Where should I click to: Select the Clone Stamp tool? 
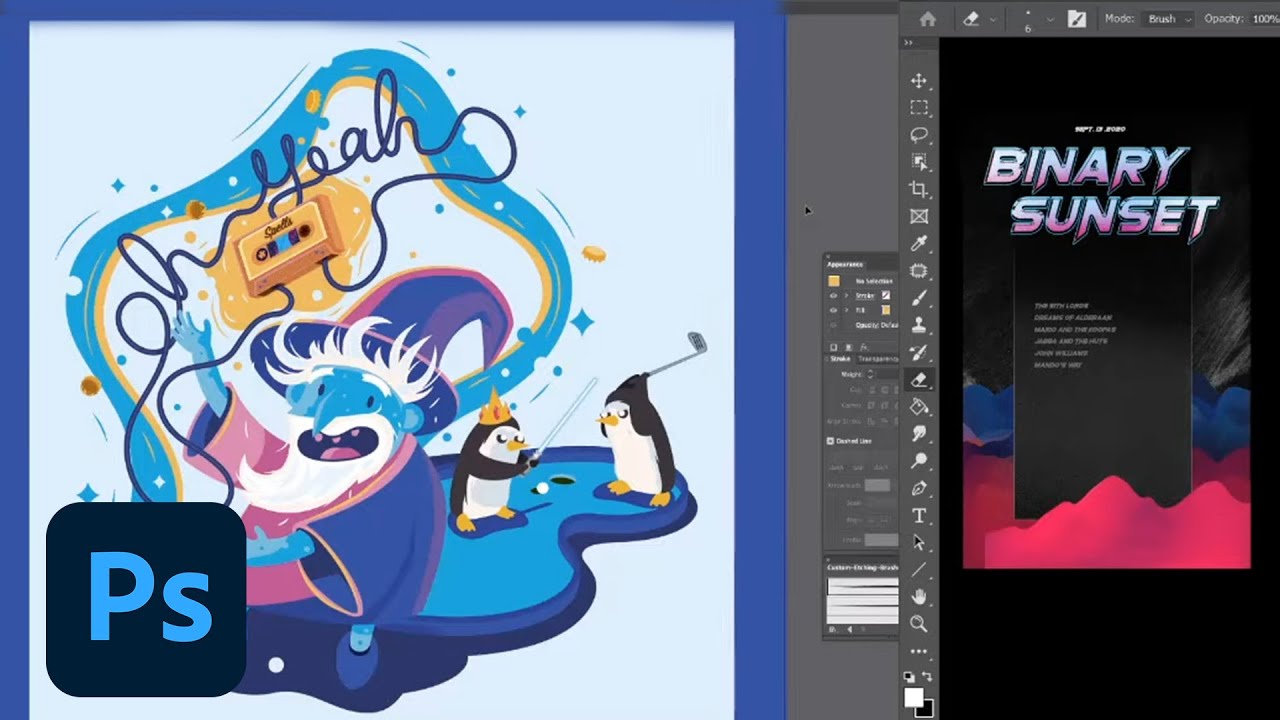coord(919,325)
